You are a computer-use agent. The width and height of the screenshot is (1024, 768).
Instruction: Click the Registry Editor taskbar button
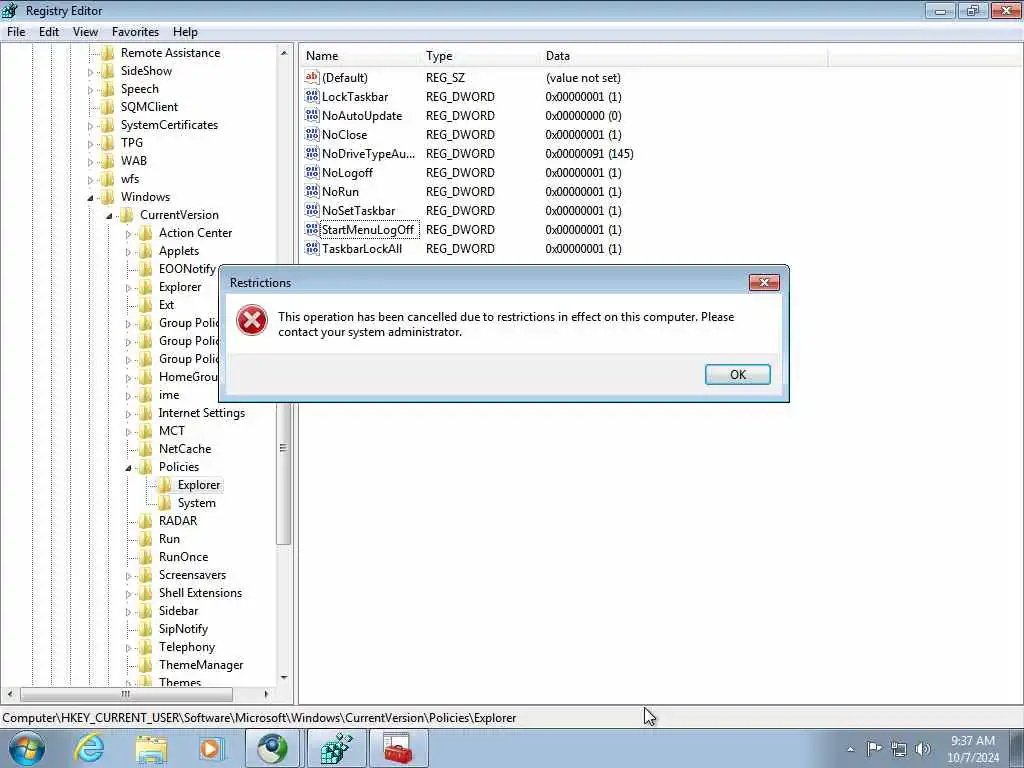coord(337,748)
